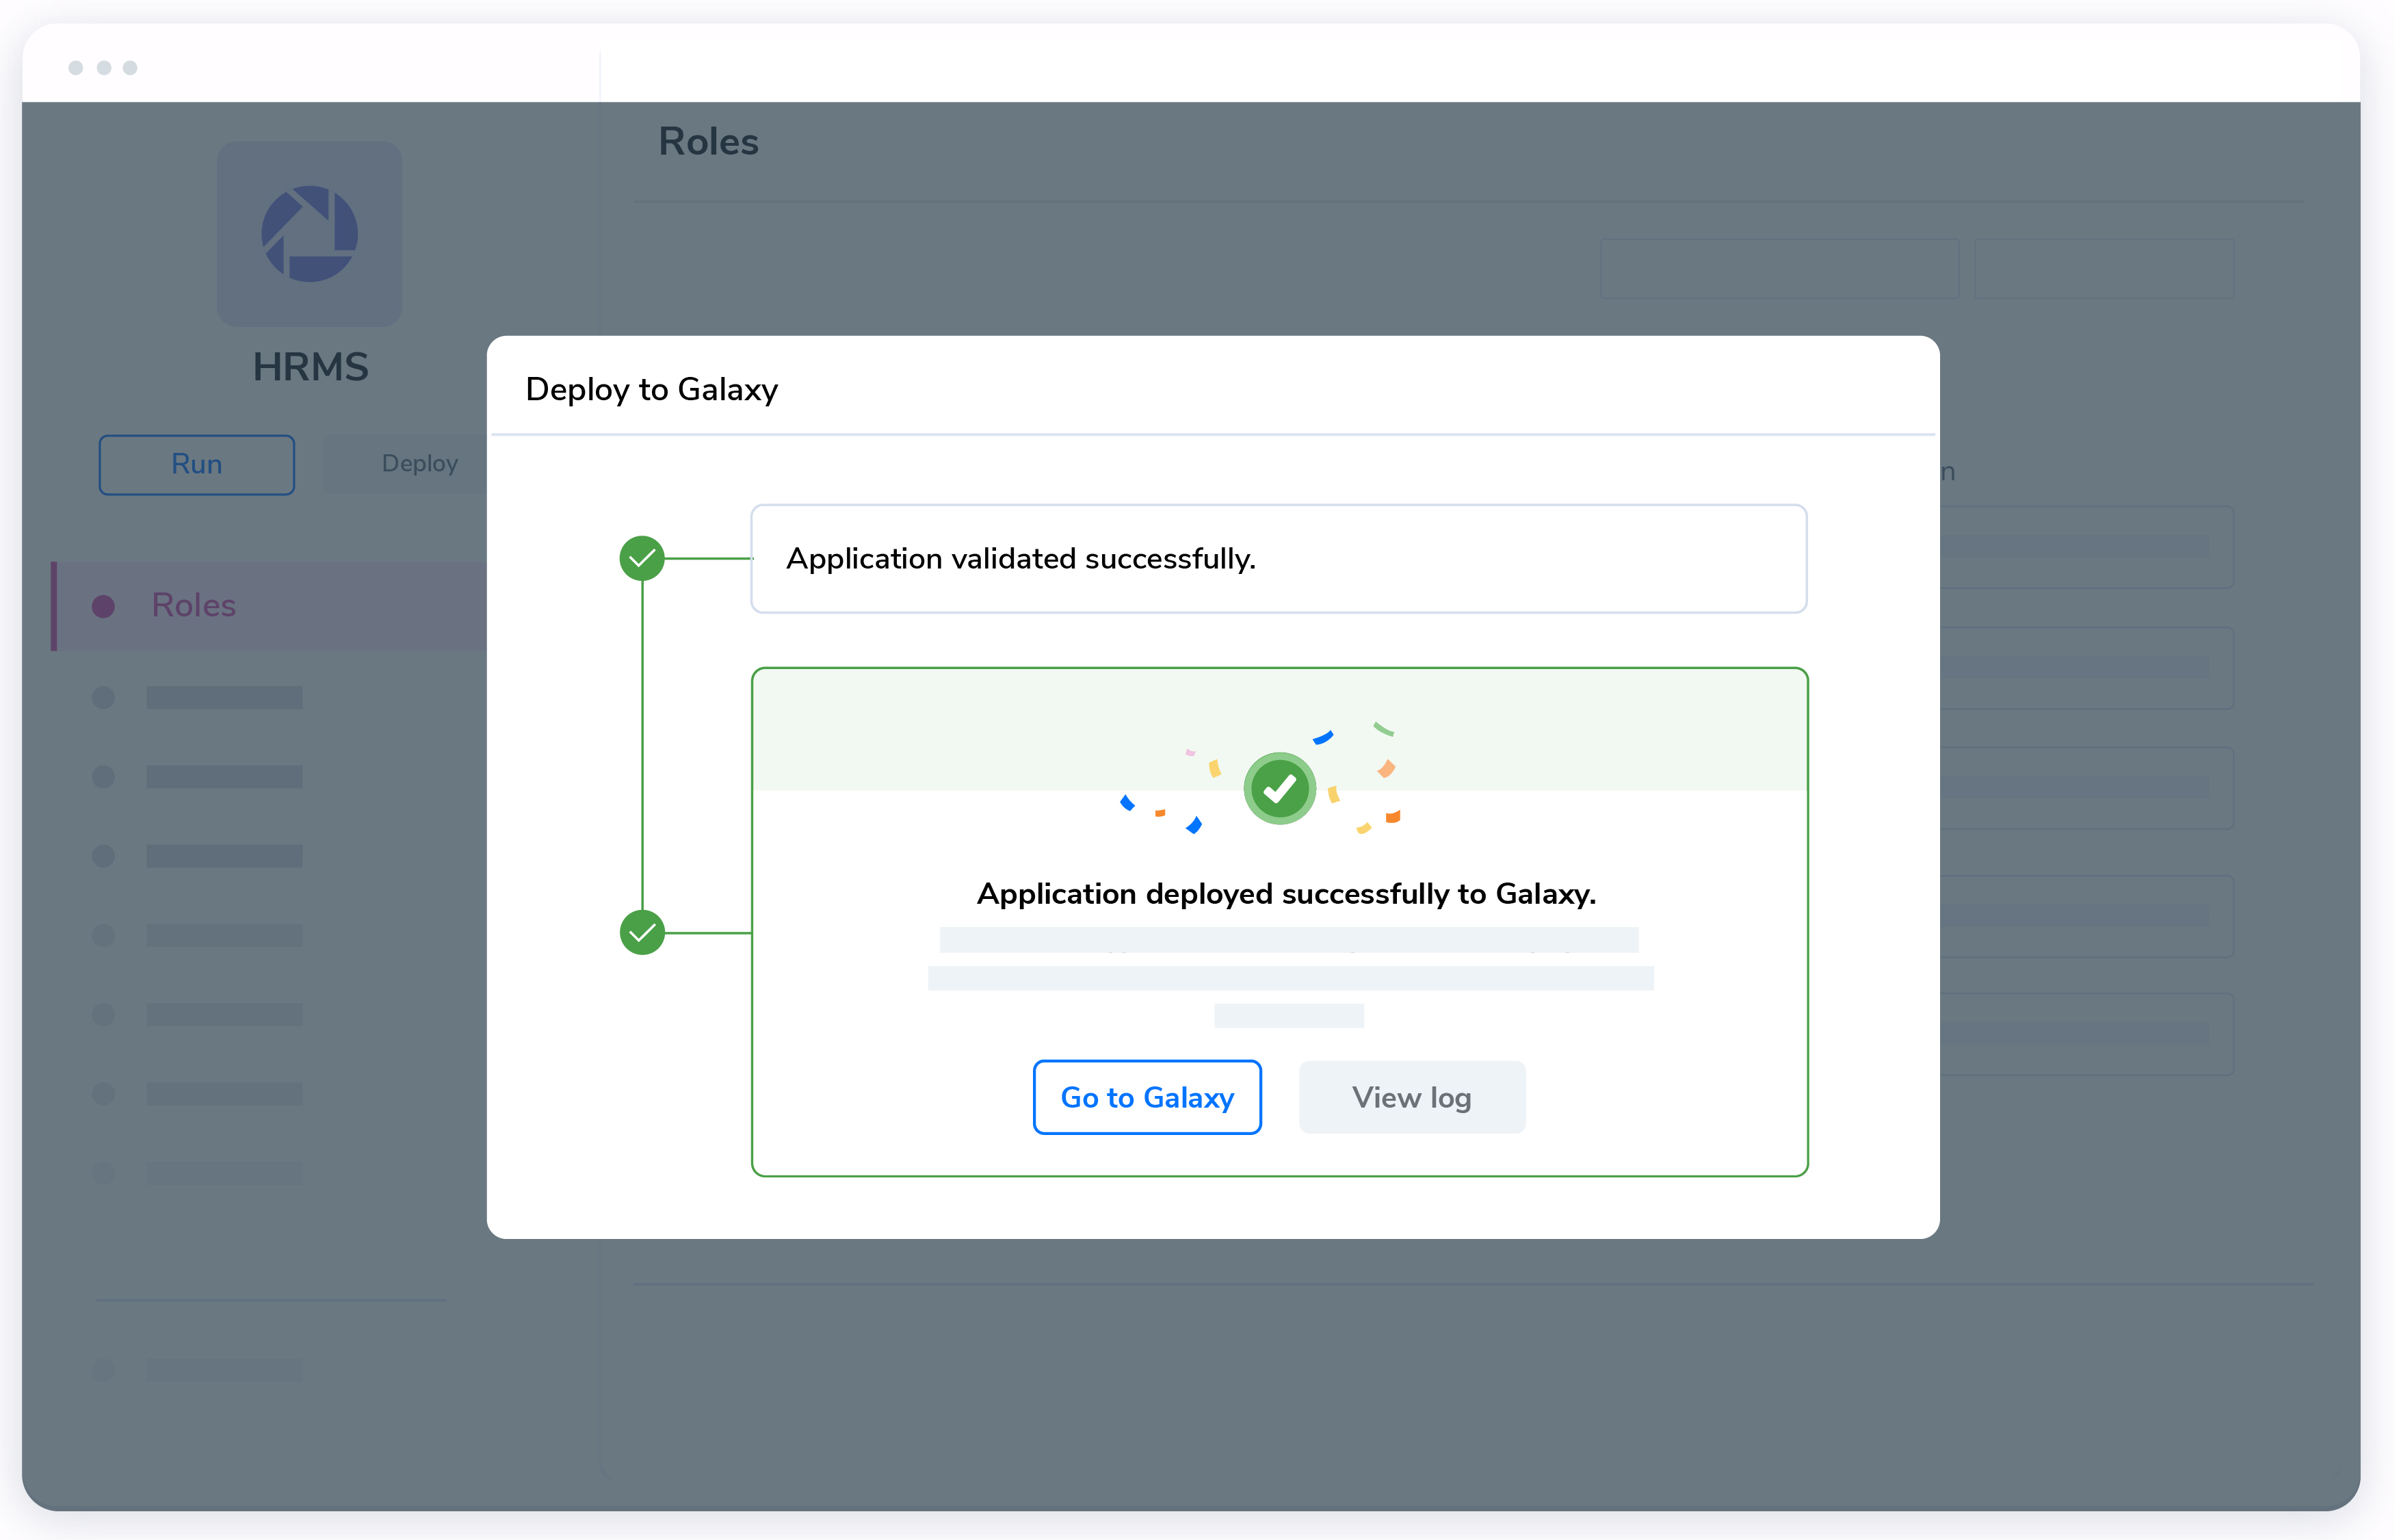Click the Application deployed successfully to Galaxy text
The image size is (2395, 1540).
coord(1286,893)
